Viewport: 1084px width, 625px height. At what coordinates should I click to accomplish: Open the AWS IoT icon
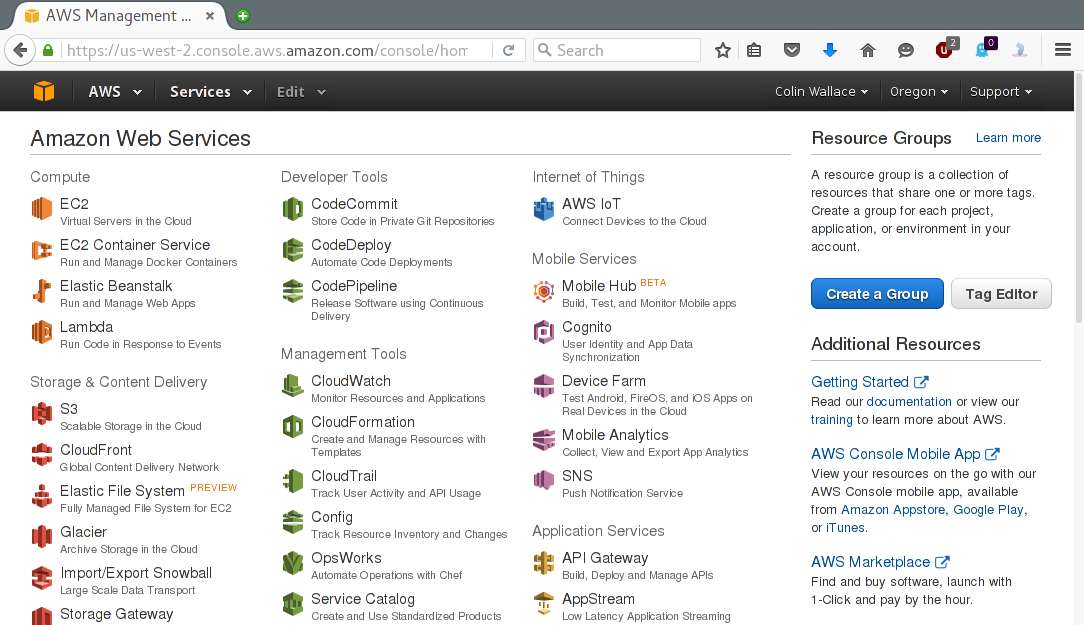(544, 208)
